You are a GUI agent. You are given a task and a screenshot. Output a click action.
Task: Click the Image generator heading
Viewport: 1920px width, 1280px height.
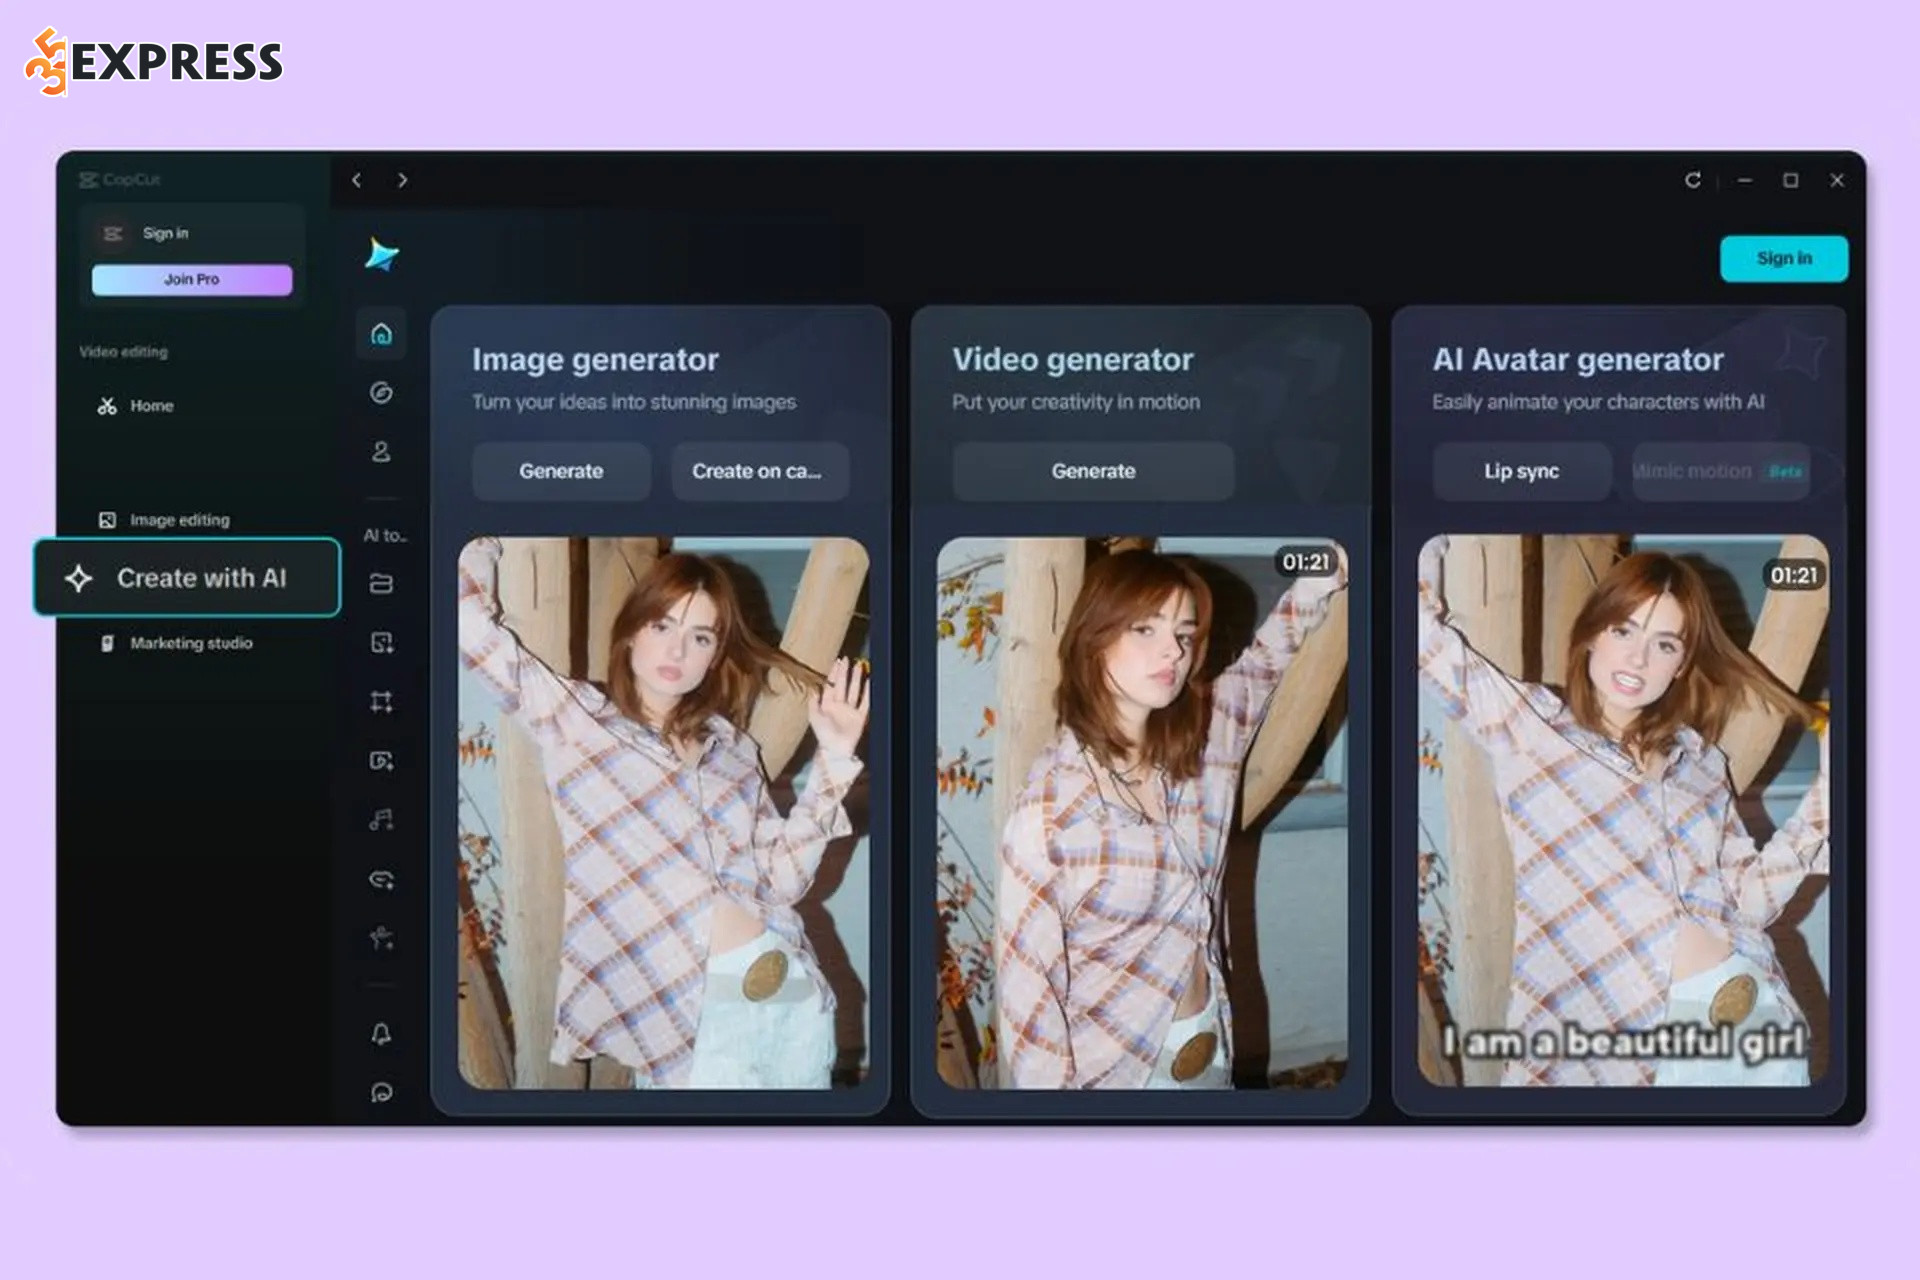tap(595, 360)
